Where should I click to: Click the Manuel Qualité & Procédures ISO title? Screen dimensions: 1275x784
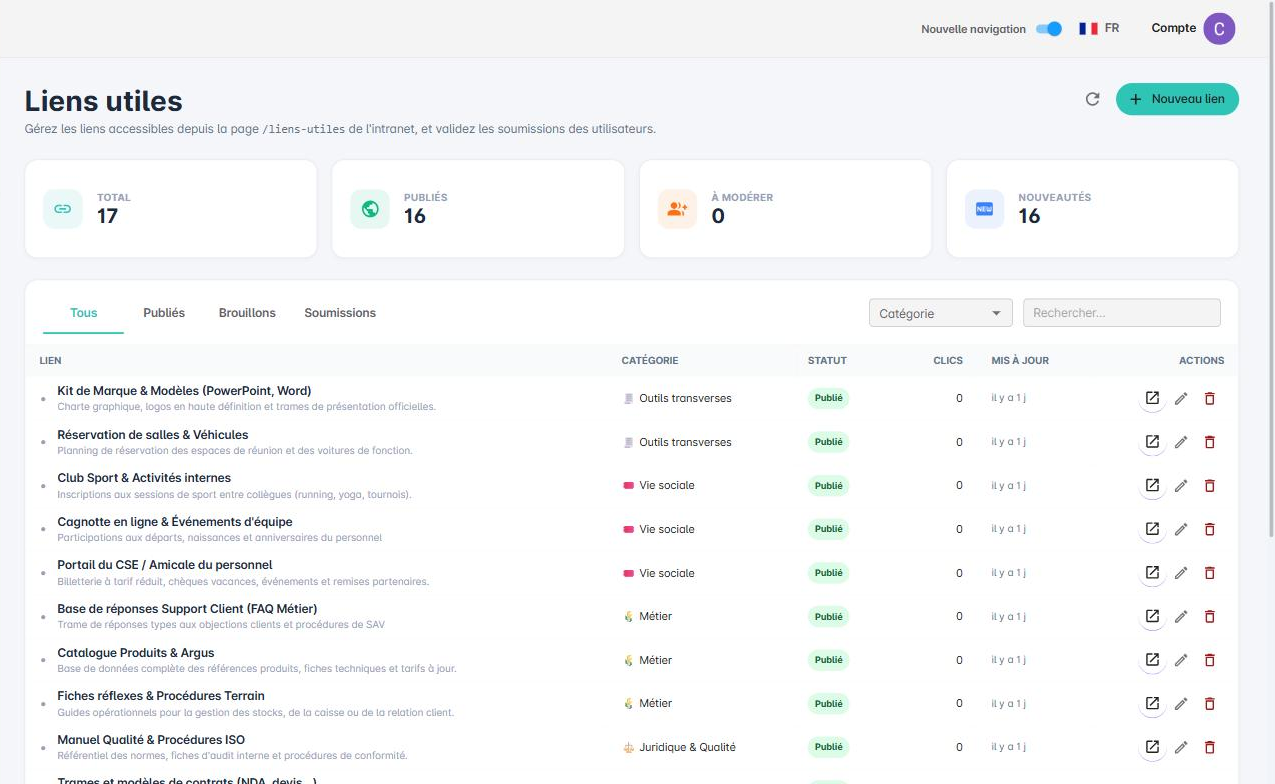pos(151,740)
